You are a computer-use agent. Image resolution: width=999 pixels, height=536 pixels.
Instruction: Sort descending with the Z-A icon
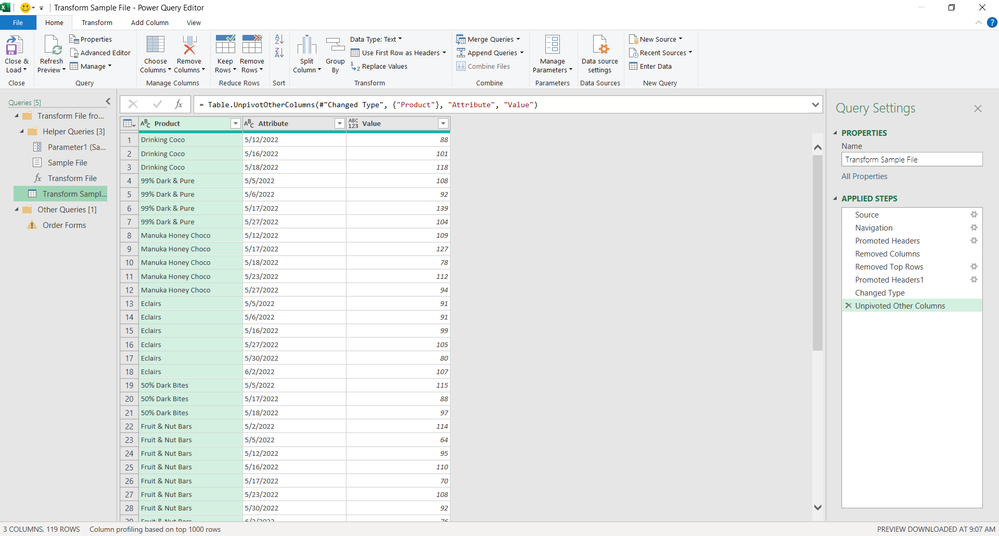coord(279,53)
